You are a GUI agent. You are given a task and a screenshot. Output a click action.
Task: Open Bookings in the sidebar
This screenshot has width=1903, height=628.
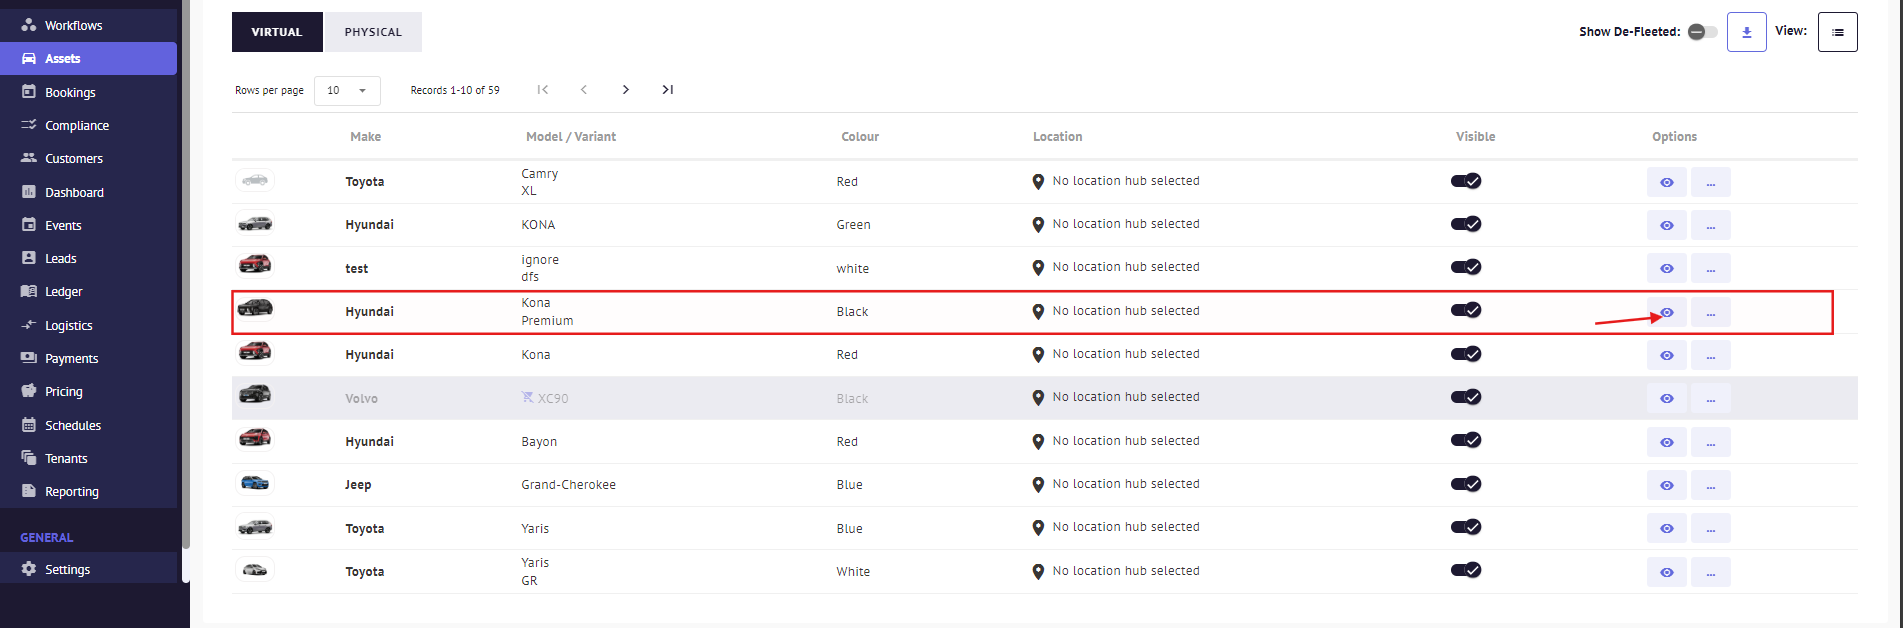click(88, 92)
